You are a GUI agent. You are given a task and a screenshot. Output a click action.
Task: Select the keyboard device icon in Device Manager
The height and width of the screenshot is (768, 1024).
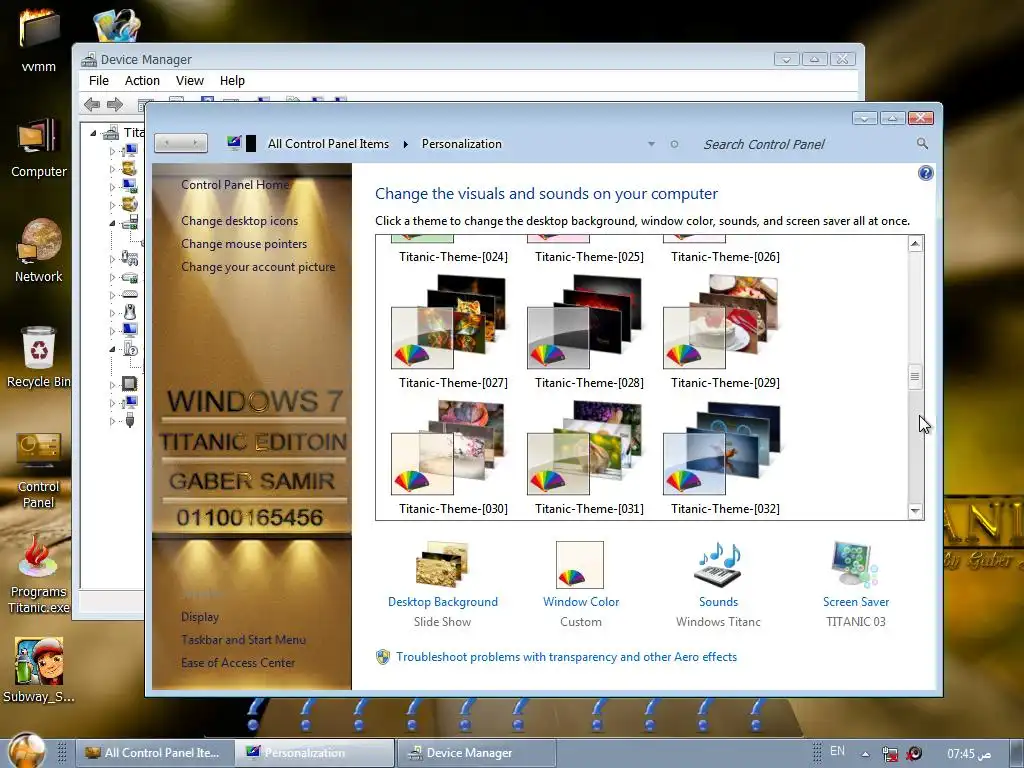tap(130, 294)
